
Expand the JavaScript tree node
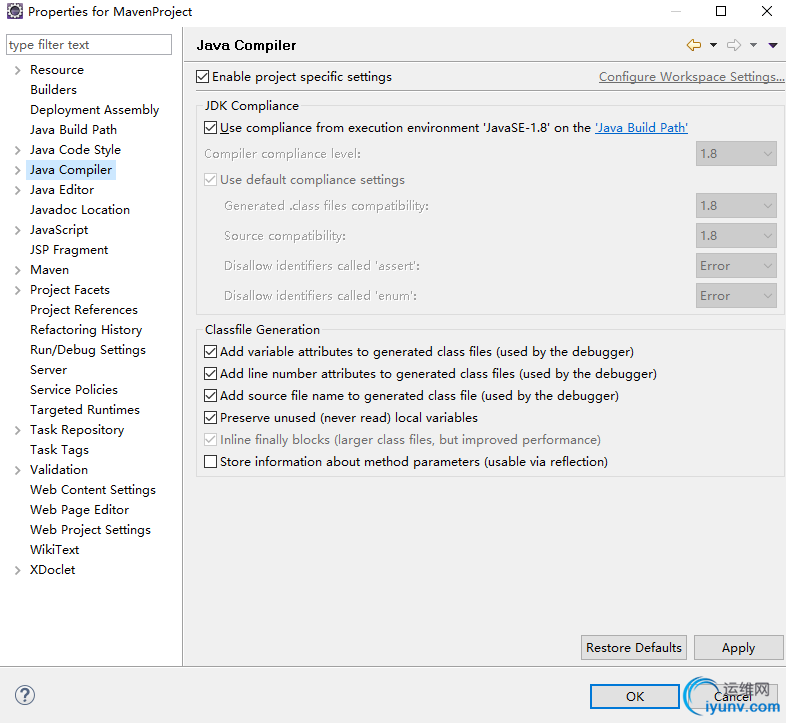[18, 231]
